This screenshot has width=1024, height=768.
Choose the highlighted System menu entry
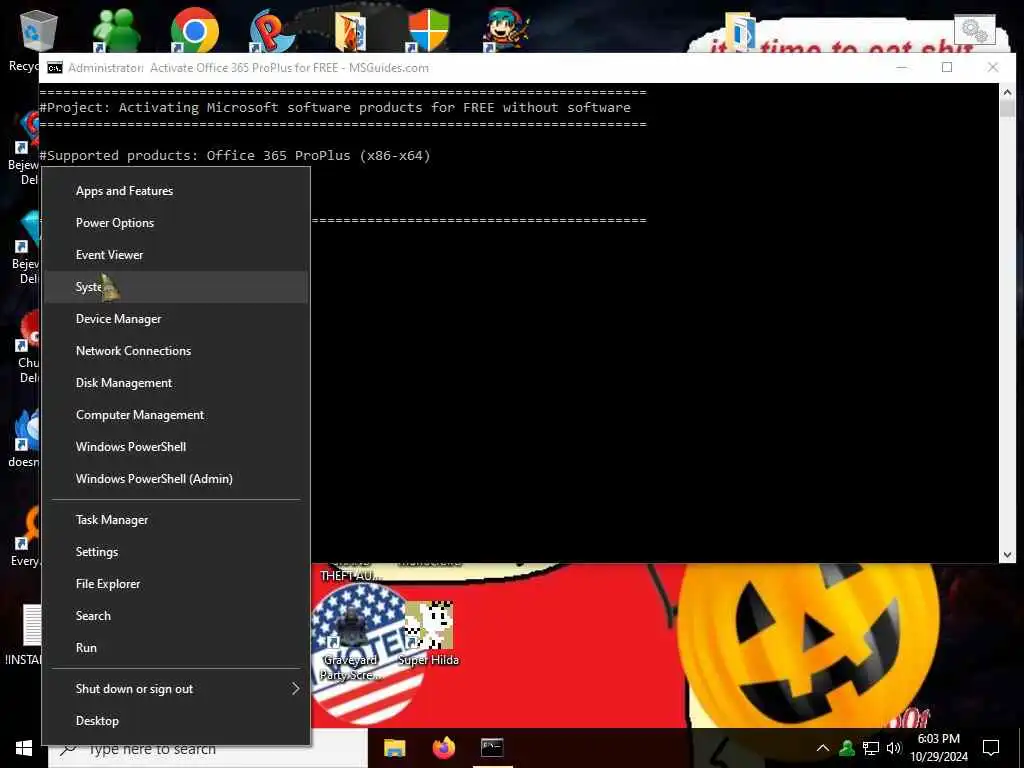pyautogui.click(x=176, y=287)
